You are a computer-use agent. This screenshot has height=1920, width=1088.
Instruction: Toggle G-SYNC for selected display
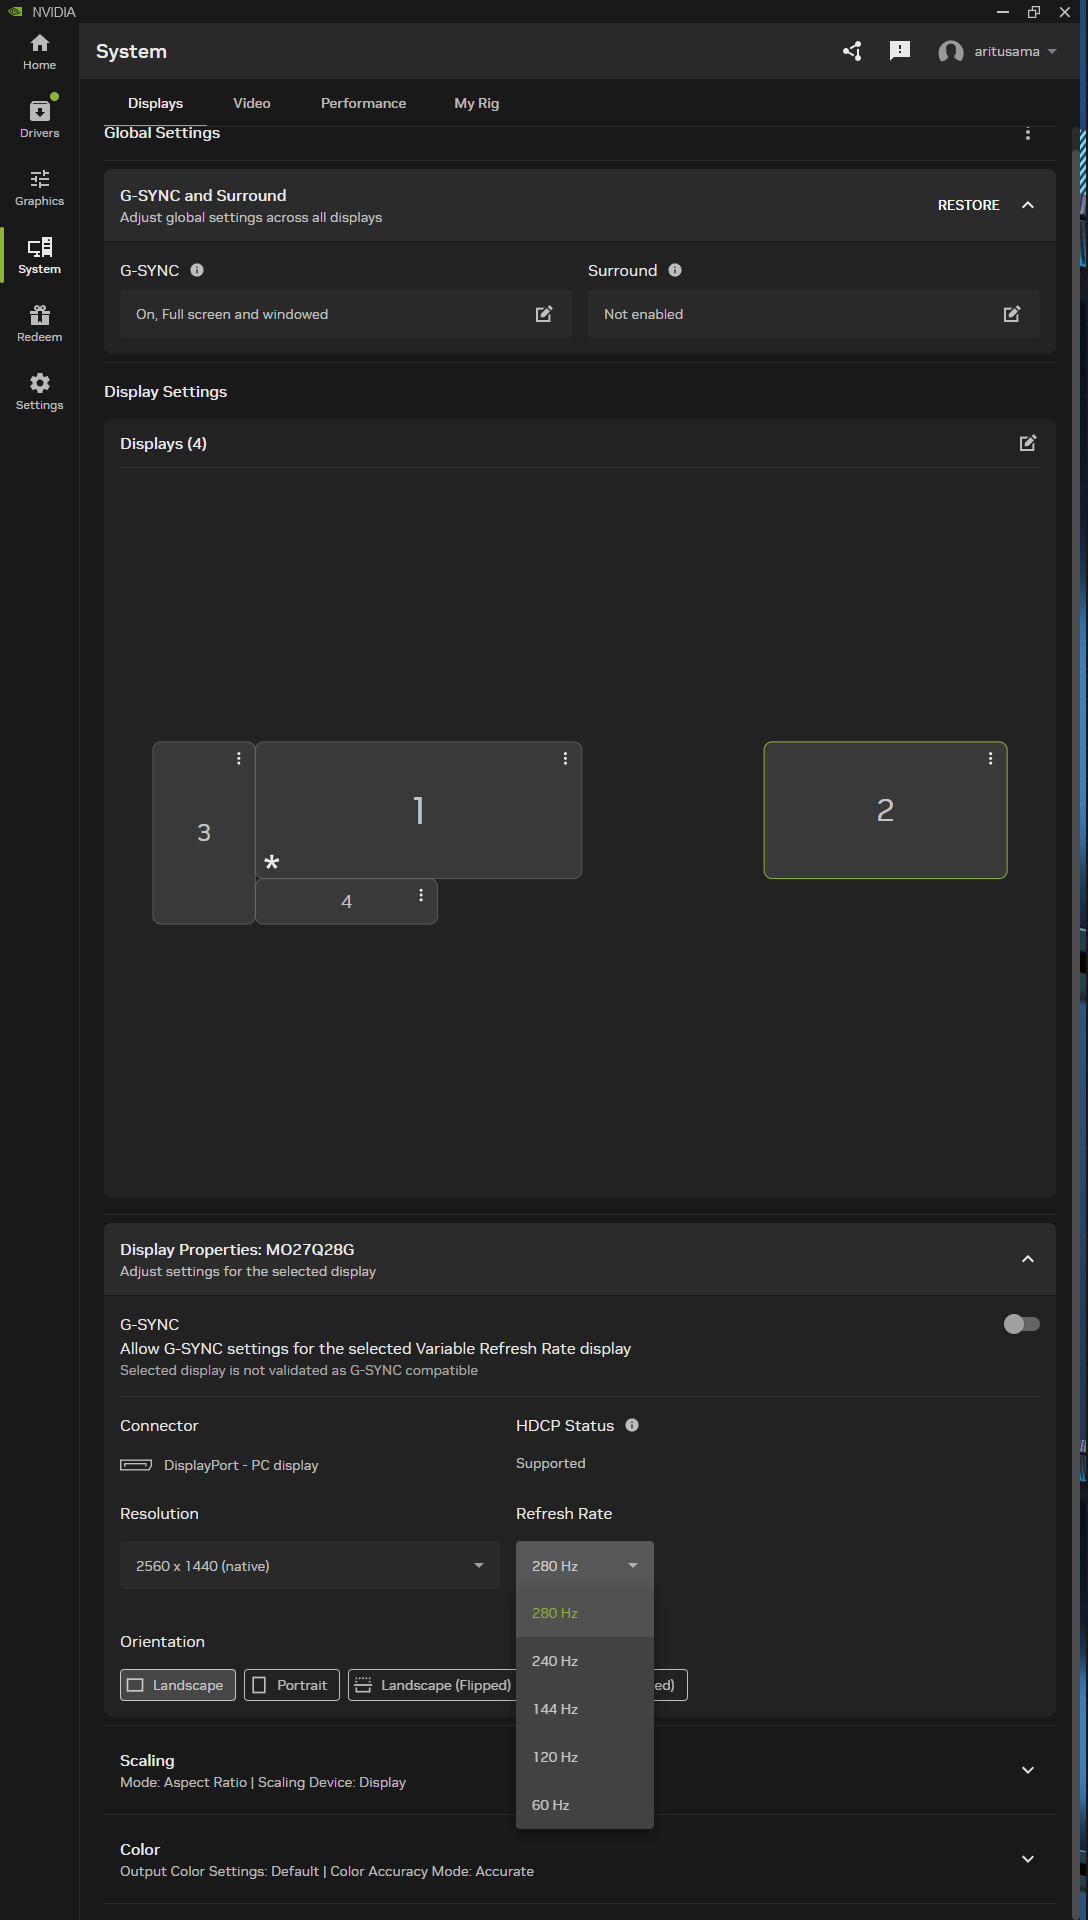click(1022, 1324)
